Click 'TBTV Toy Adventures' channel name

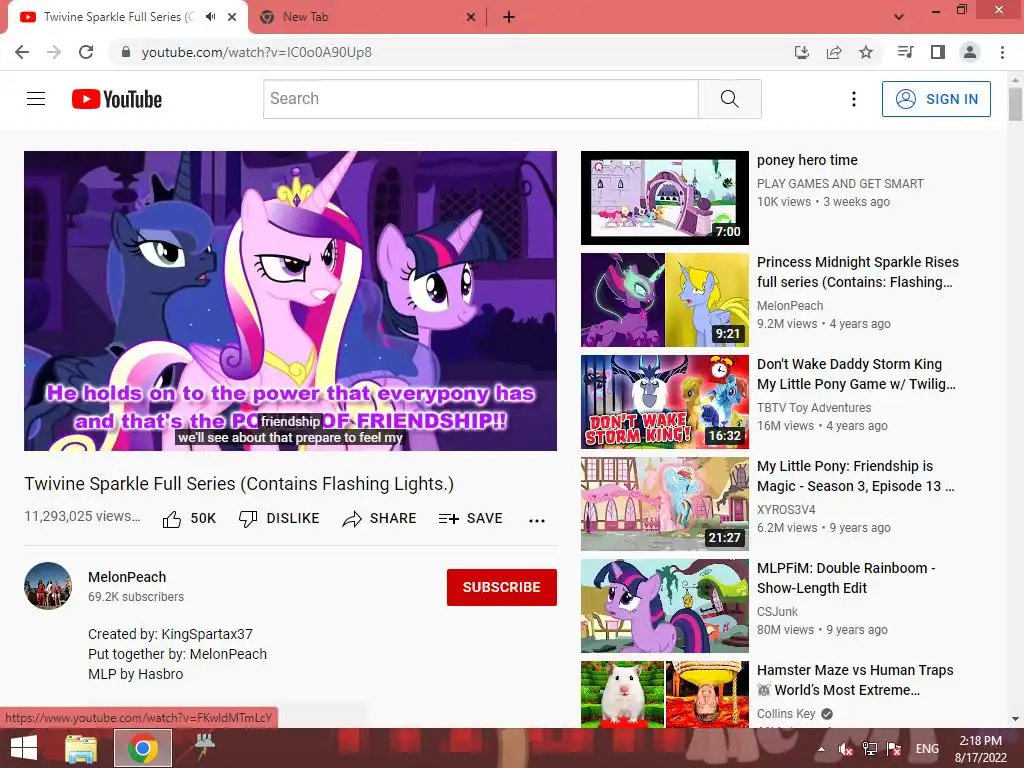(814, 408)
